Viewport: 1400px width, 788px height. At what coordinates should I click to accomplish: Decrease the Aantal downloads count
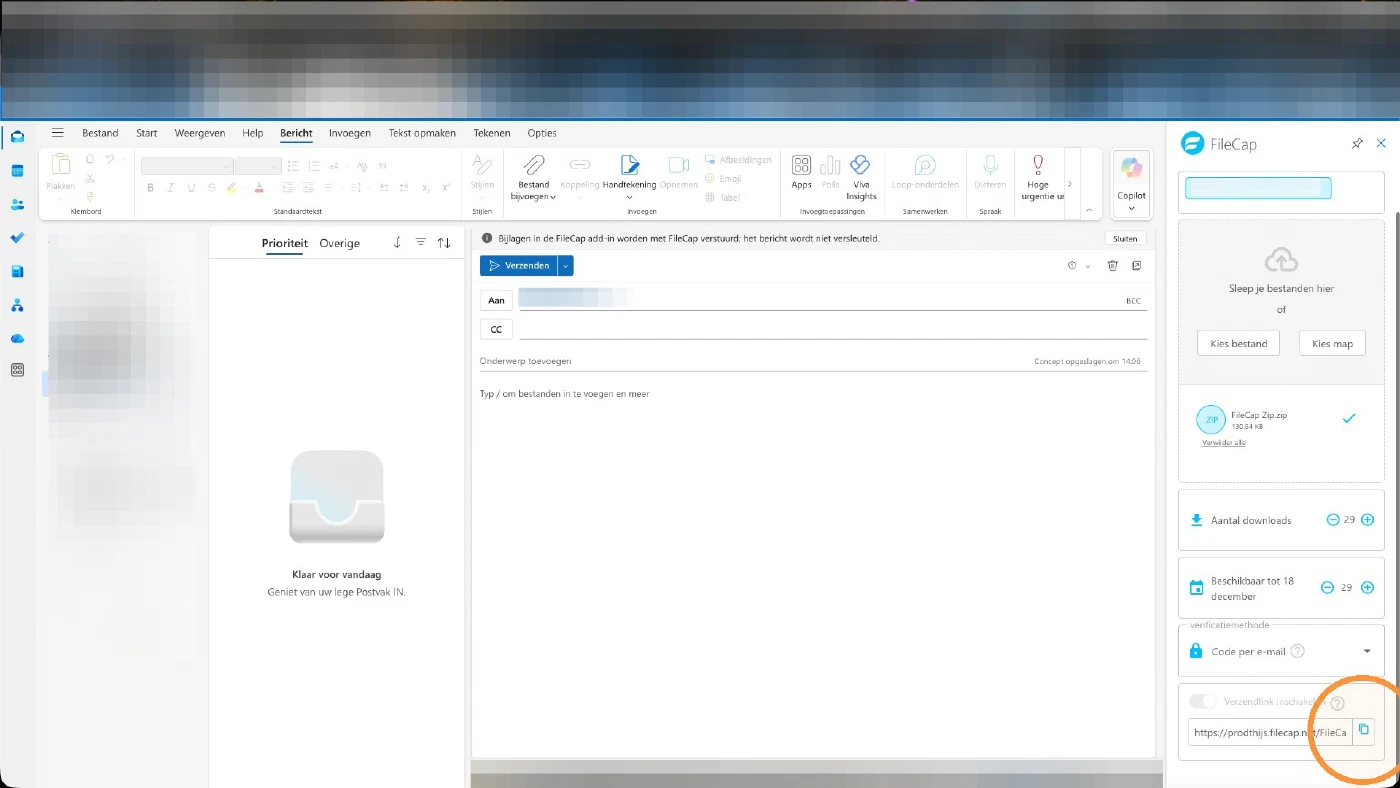[1332, 520]
